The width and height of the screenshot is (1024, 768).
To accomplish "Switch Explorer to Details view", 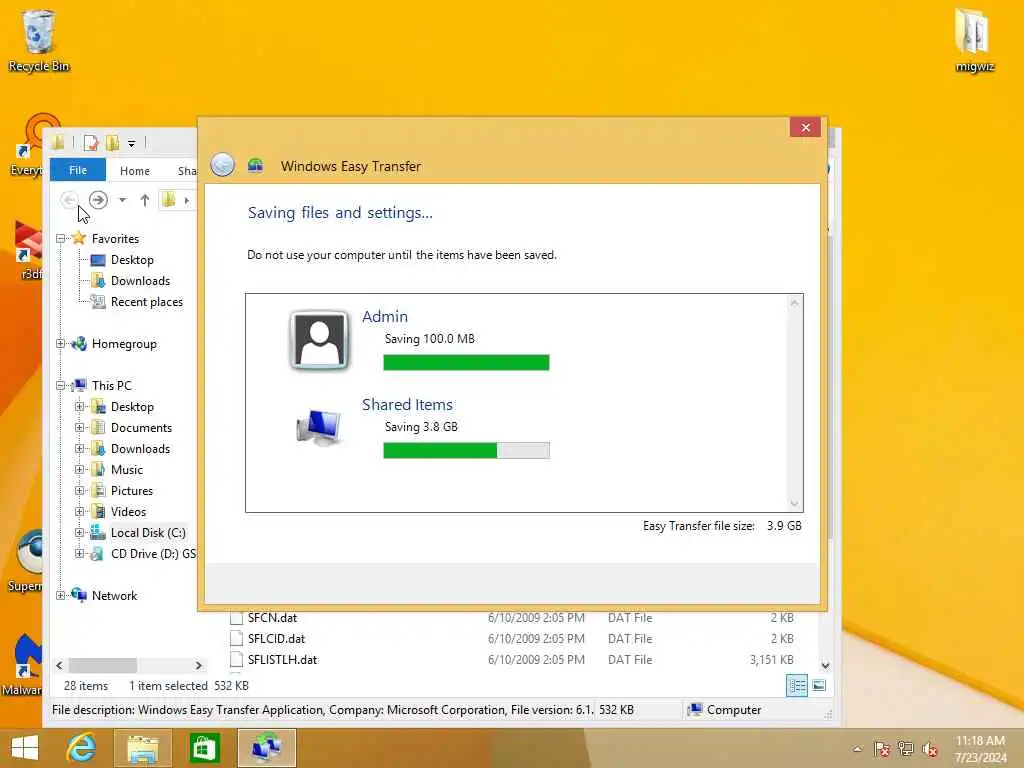I will 797,686.
